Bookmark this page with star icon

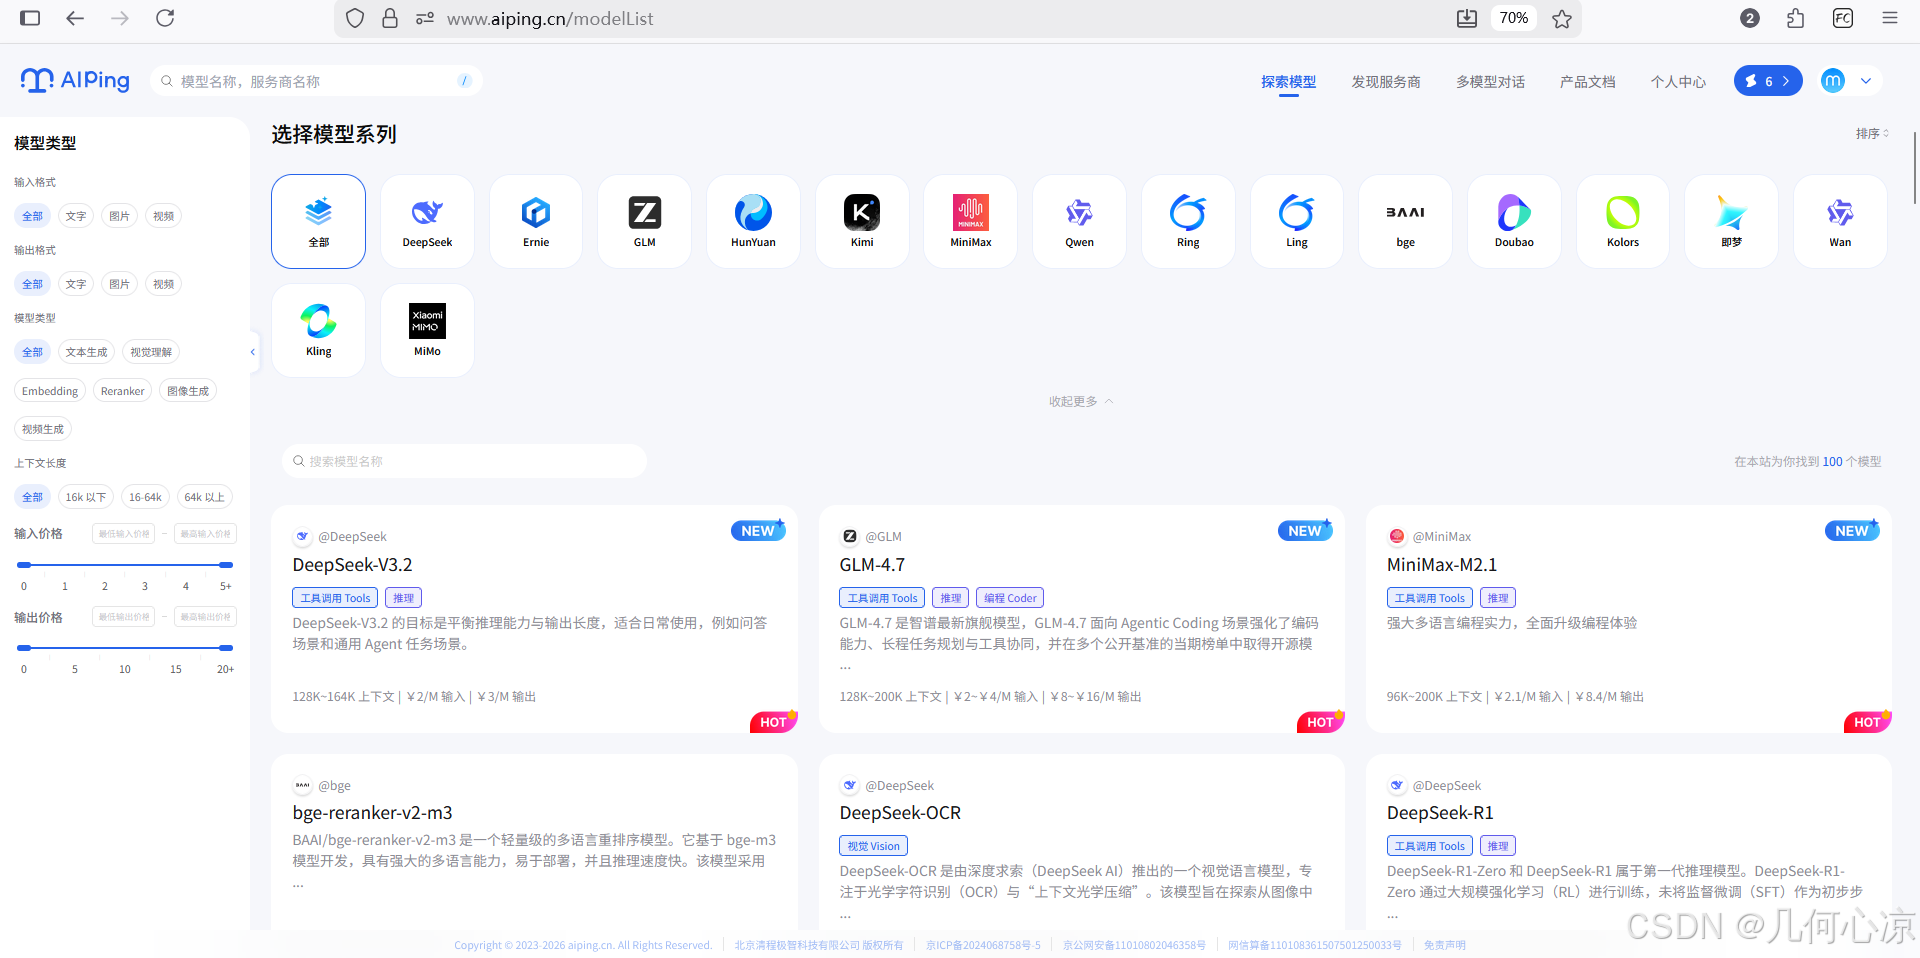point(1562,18)
